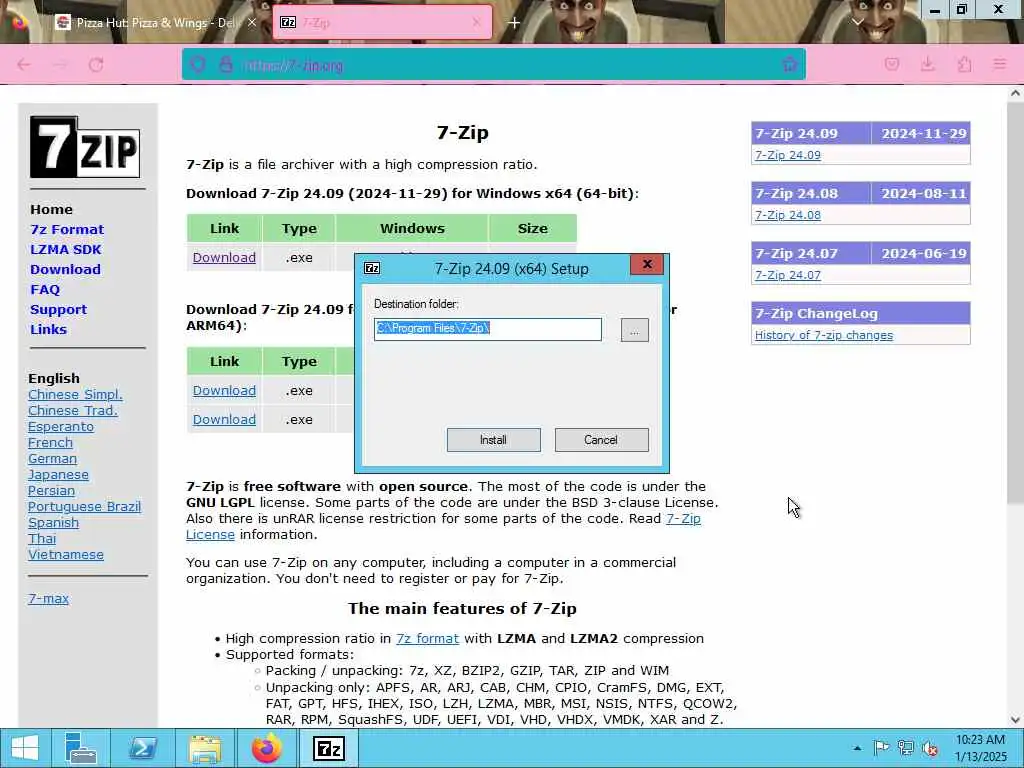The image size is (1024, 768).
Task: Launch PowerShell from the taskbar
Action: tap(142, 748)
